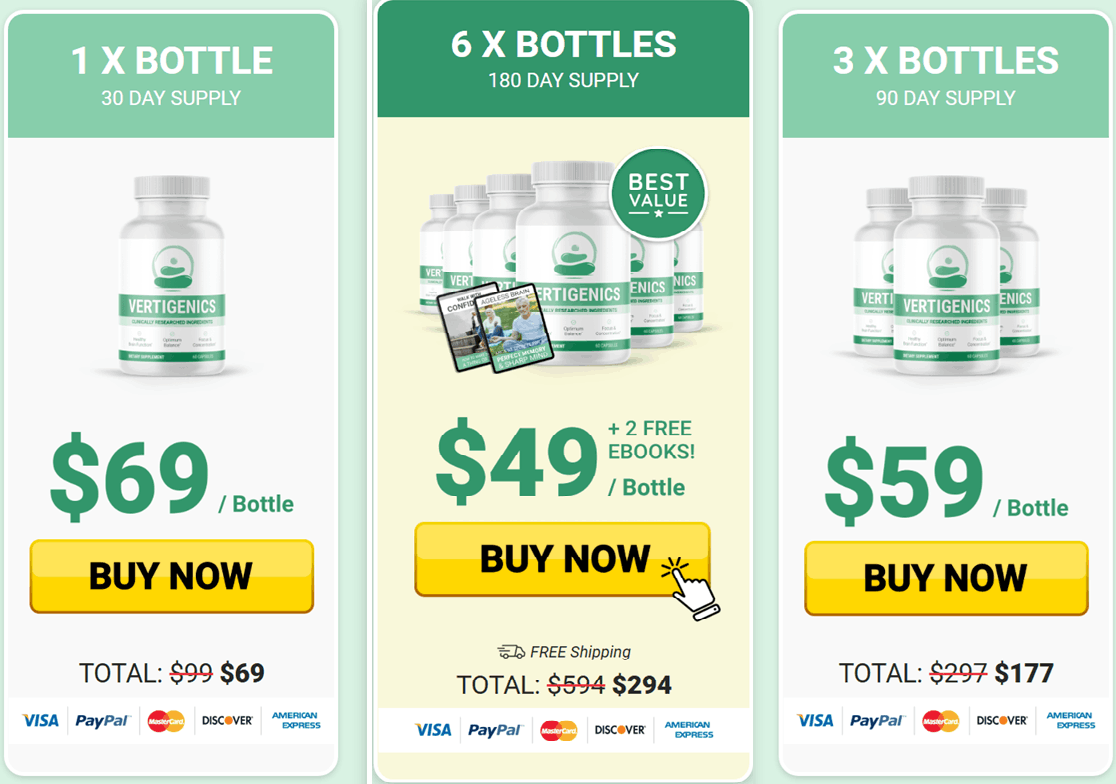Viewport: 1116px width, 784px height.
Task: Click the $177 total price text
Action: click(1024, 672)
